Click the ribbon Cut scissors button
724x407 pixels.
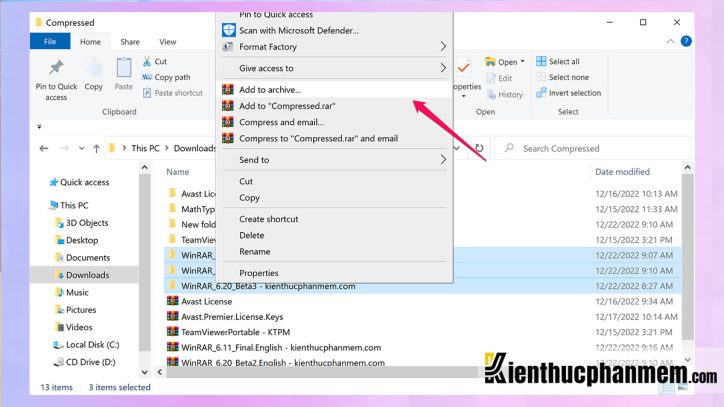155,61
